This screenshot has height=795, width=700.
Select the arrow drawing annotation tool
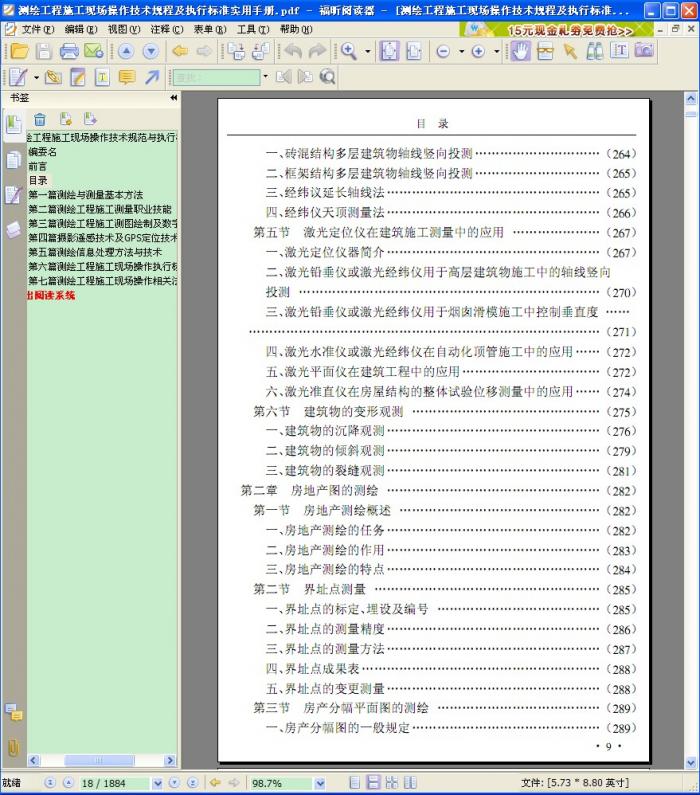coord(152,77)
